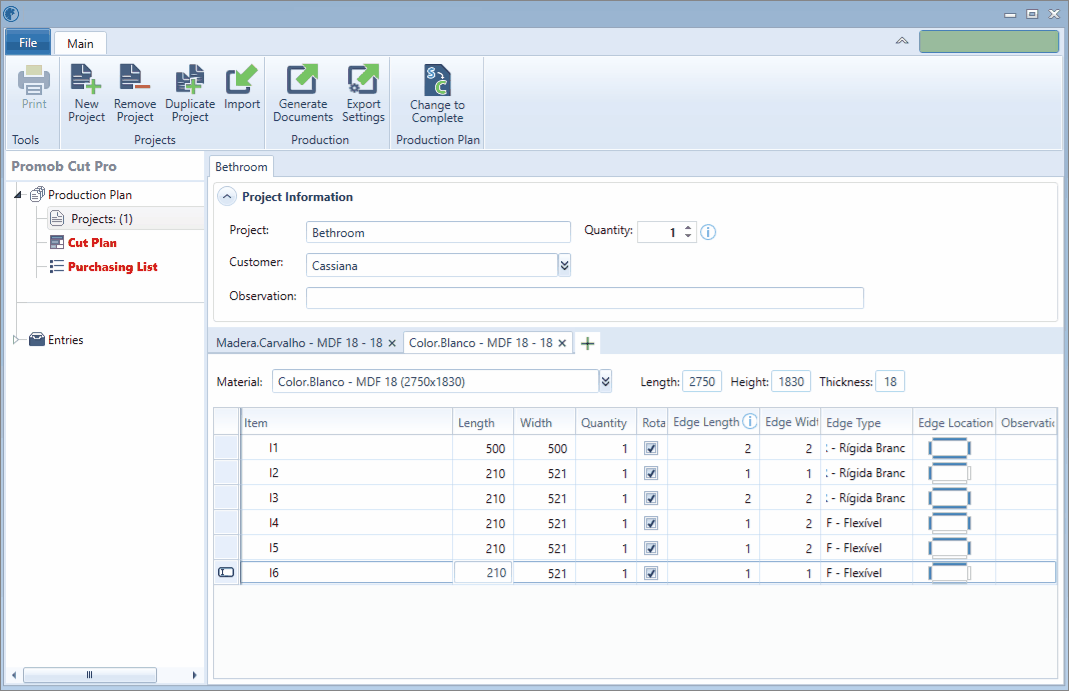The width and height of the screenshot is (1069, 691).
Task: Open the Cut Plan link
Action: [92, 243]
